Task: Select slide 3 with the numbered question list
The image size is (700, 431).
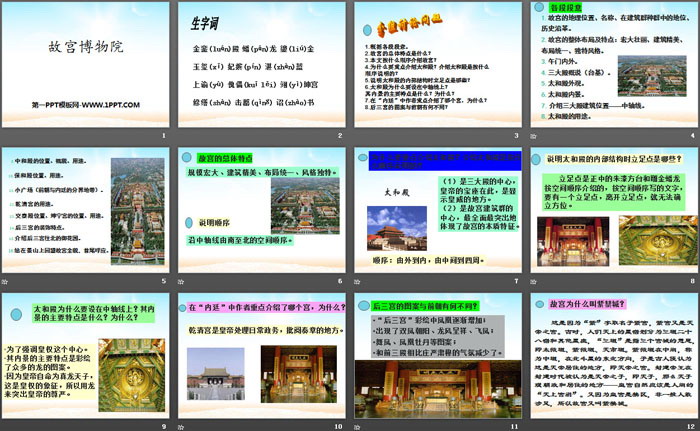Action: [438, 65]
